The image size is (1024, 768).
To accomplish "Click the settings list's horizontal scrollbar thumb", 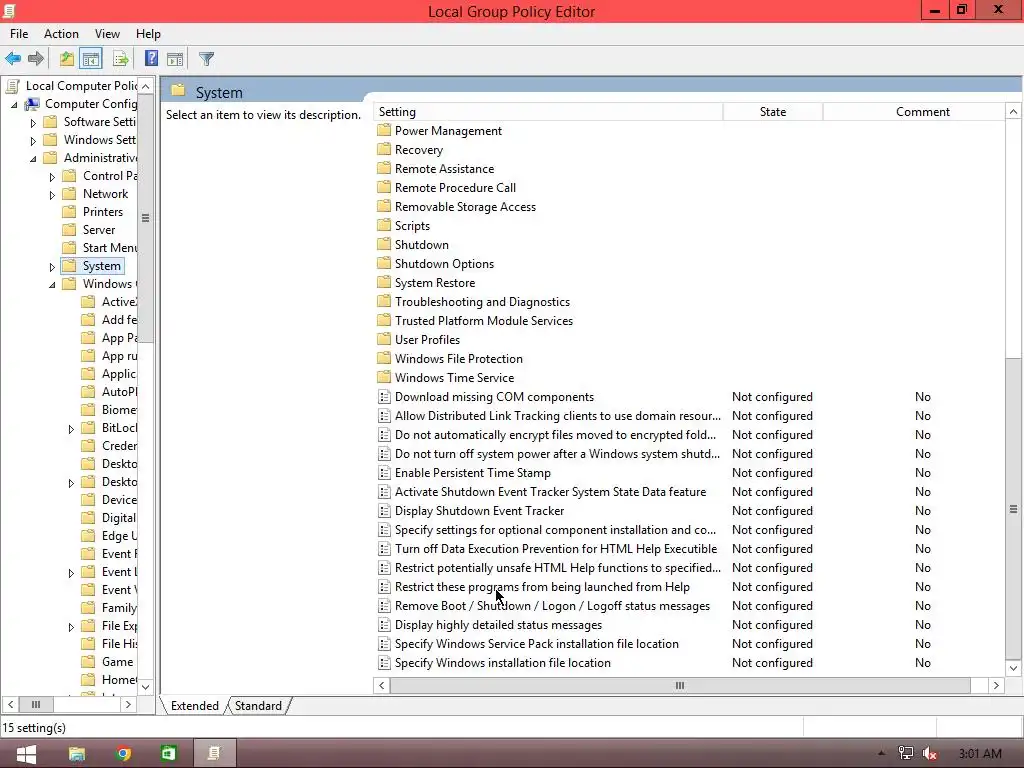I will tap(680, 685).
